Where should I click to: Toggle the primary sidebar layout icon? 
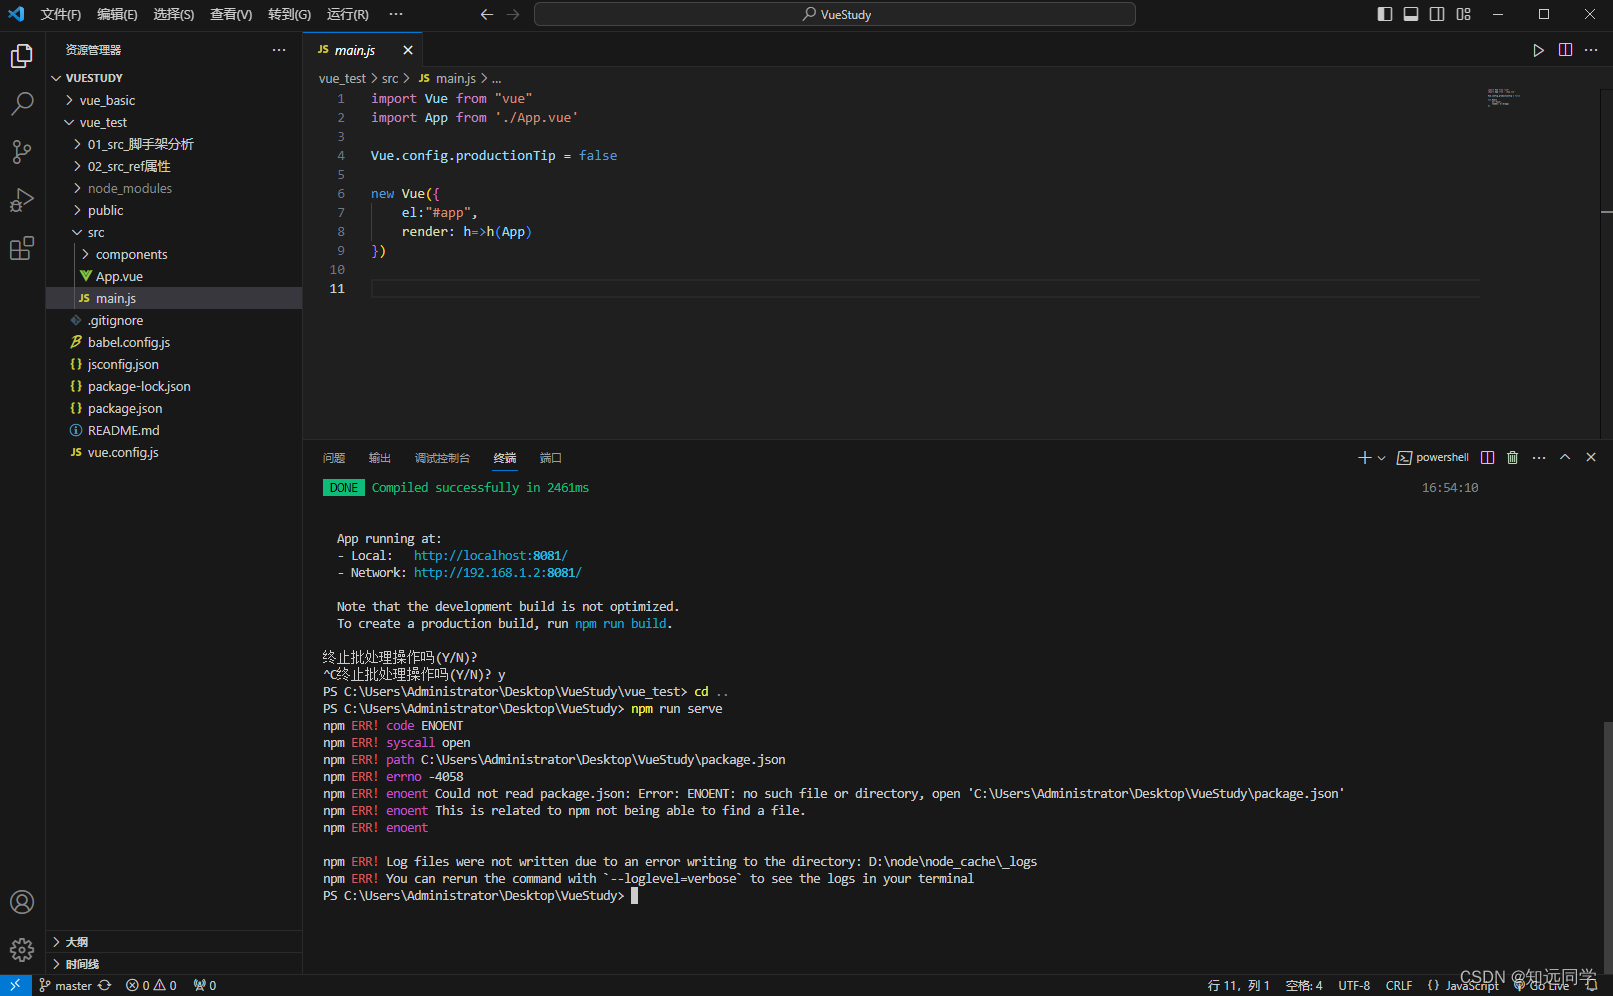tap(1385, 14)
